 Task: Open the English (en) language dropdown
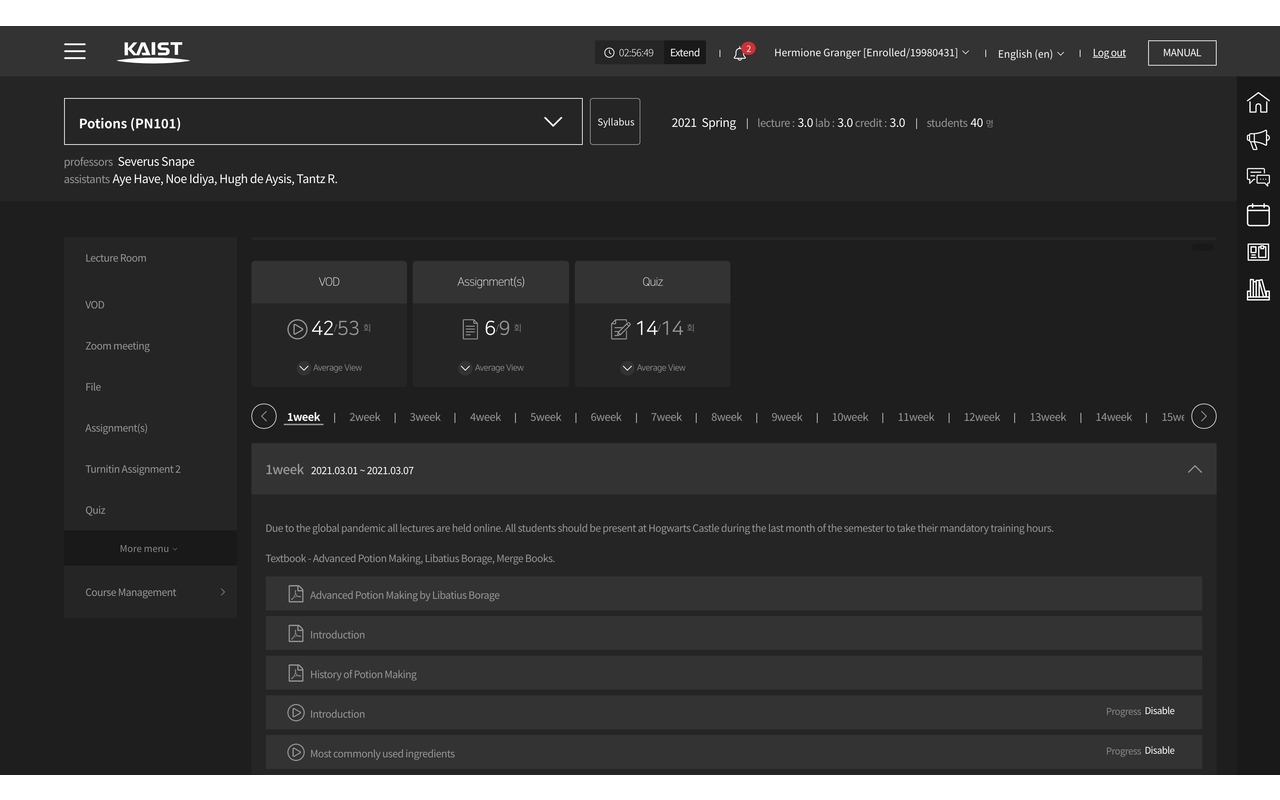1031,54
